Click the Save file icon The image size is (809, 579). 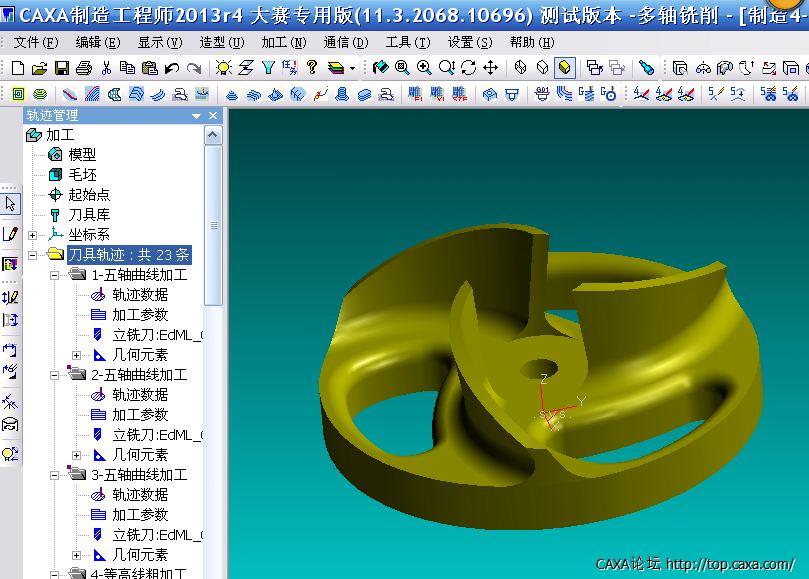(x=62, y=68)
